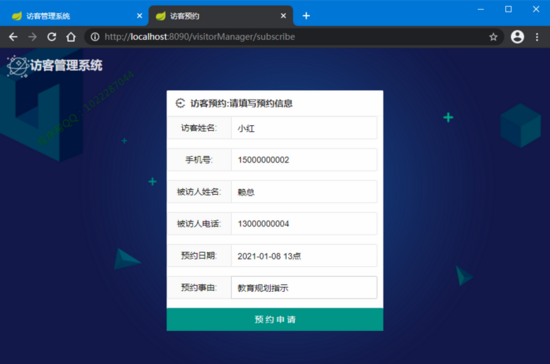Select the 访客预约 tab
This screenshot has height=364, width=550.
coord(221,16)
